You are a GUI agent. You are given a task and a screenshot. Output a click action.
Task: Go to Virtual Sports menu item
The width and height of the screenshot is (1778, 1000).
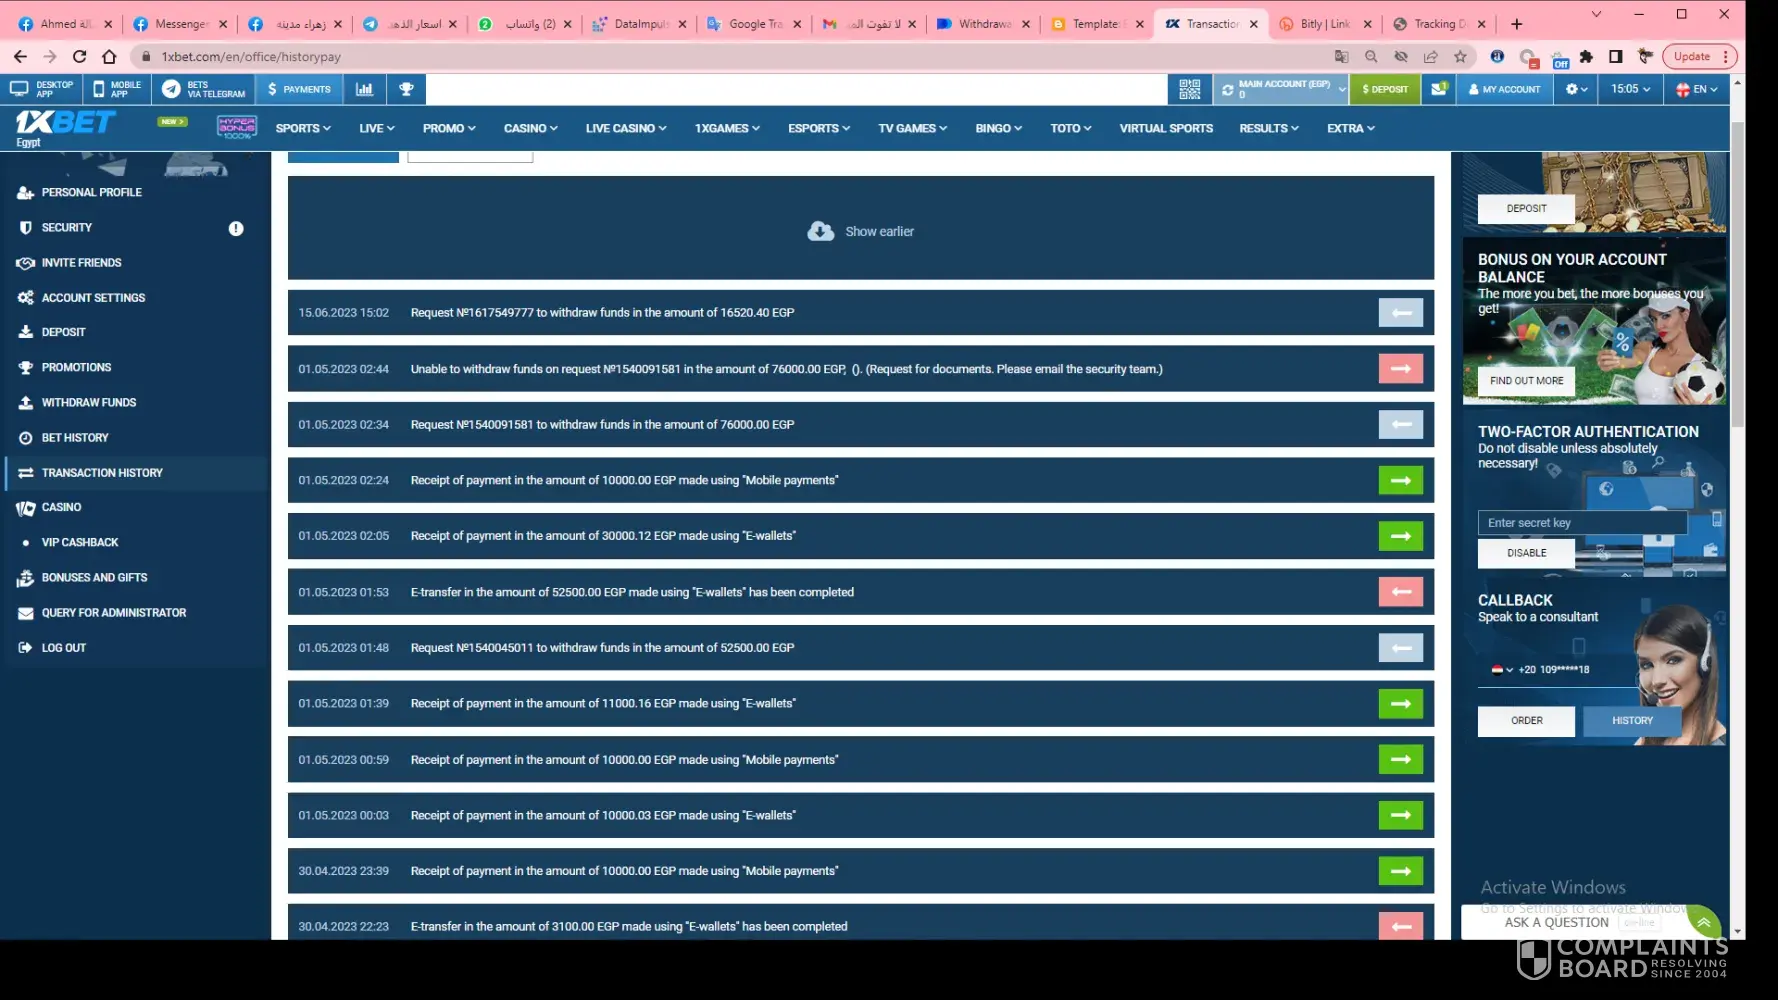[1165, 128]
